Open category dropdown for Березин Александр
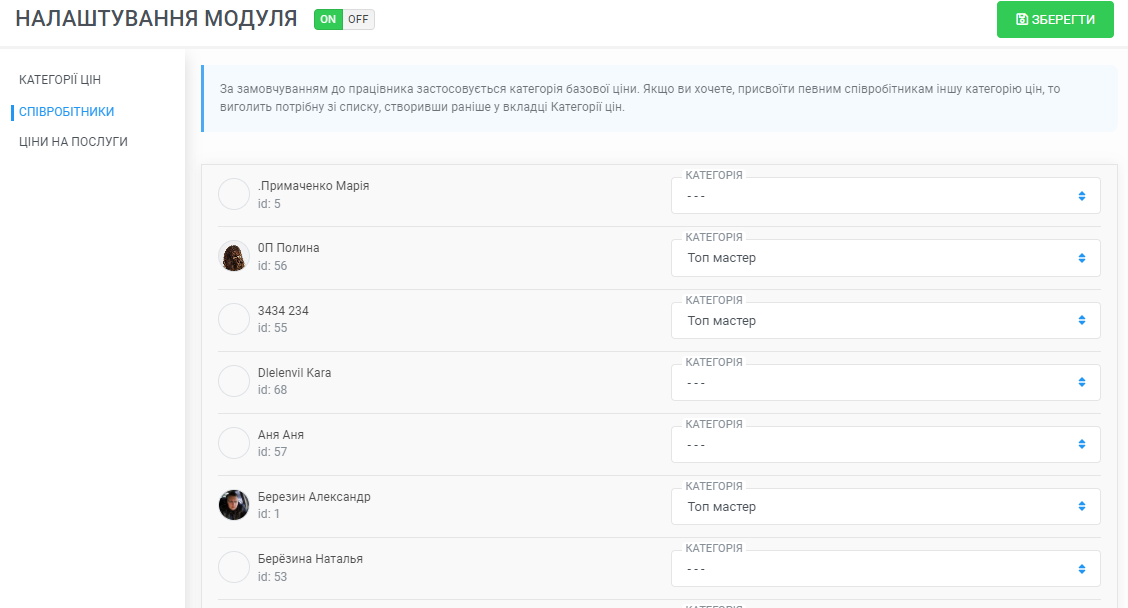This screenshot has height=608, width=1128. (x=886, y=507)
